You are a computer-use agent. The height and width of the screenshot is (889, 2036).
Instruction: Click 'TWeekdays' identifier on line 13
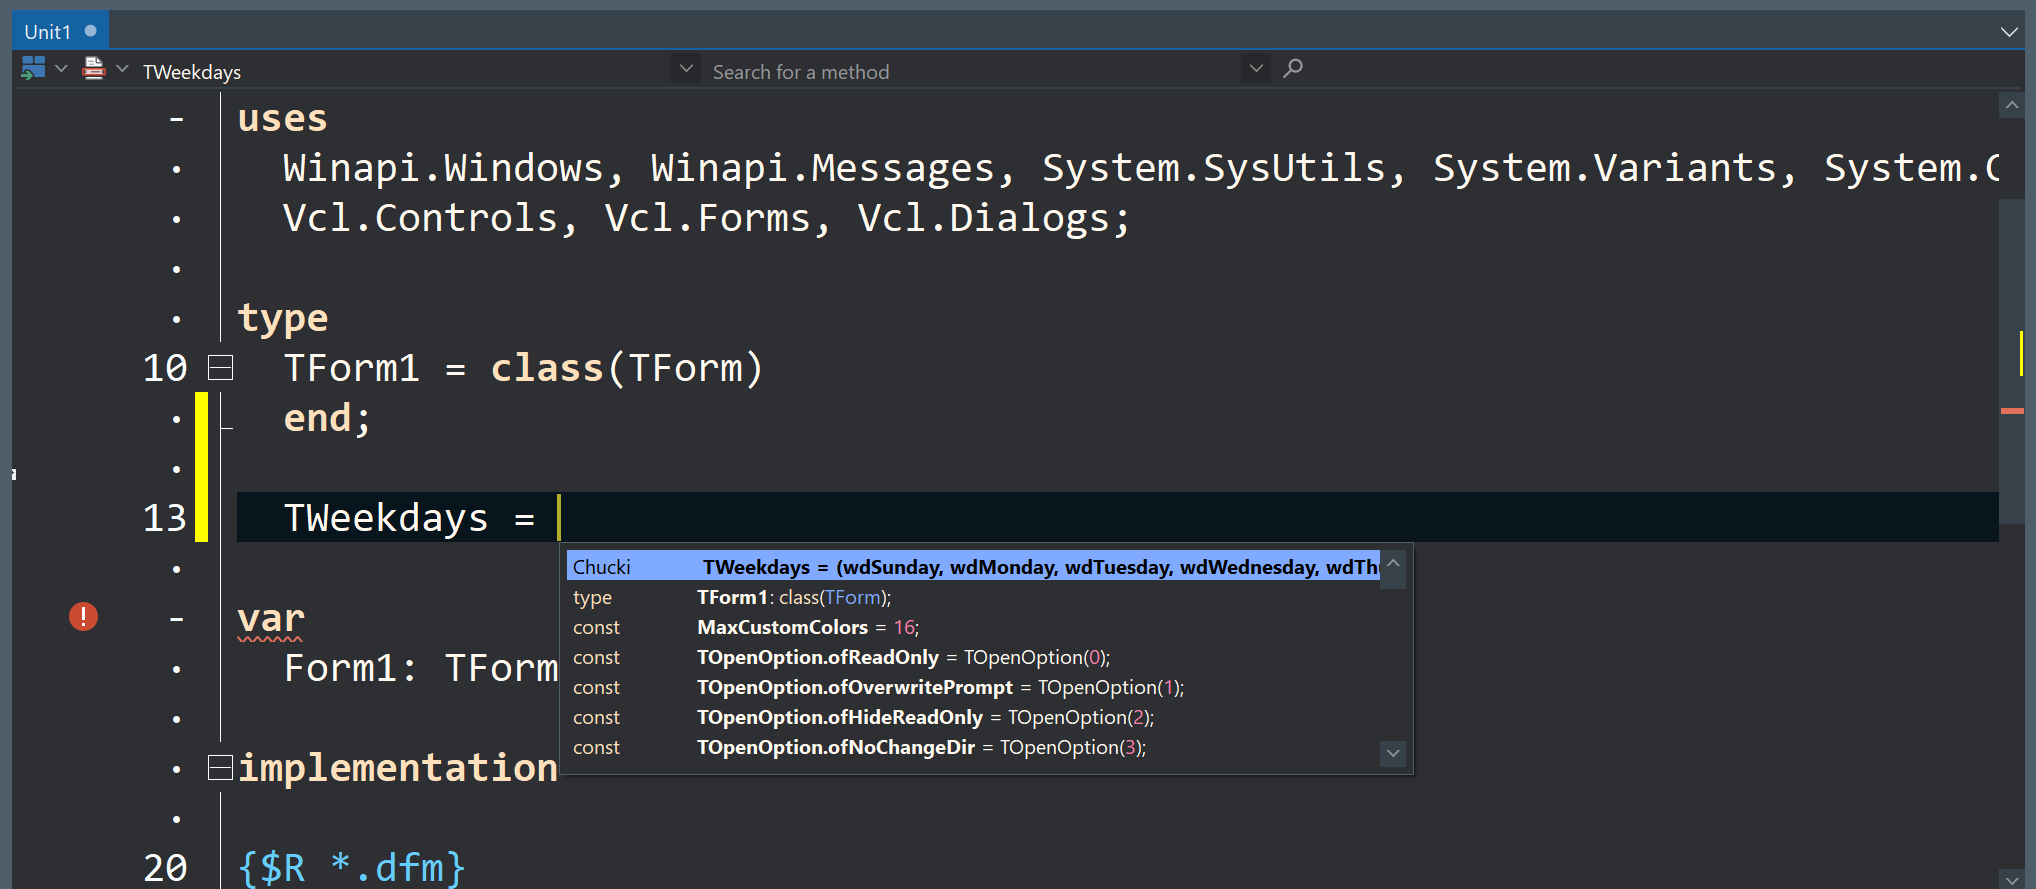(x=386, y=518)
